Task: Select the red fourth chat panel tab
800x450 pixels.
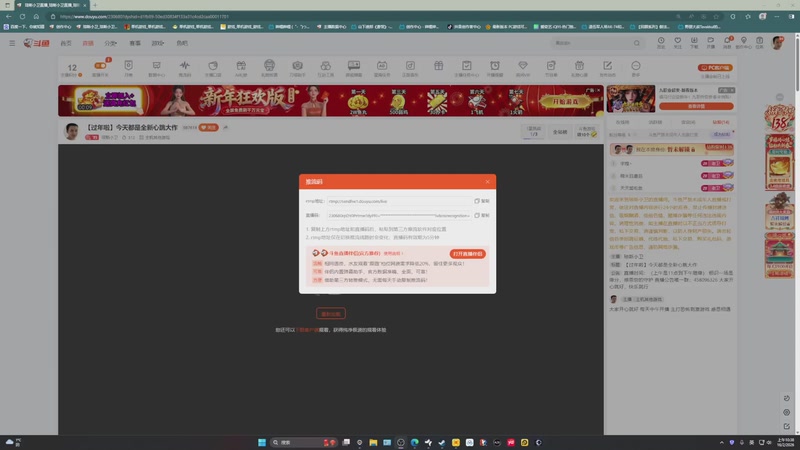Action: click(x=721, y=122)
